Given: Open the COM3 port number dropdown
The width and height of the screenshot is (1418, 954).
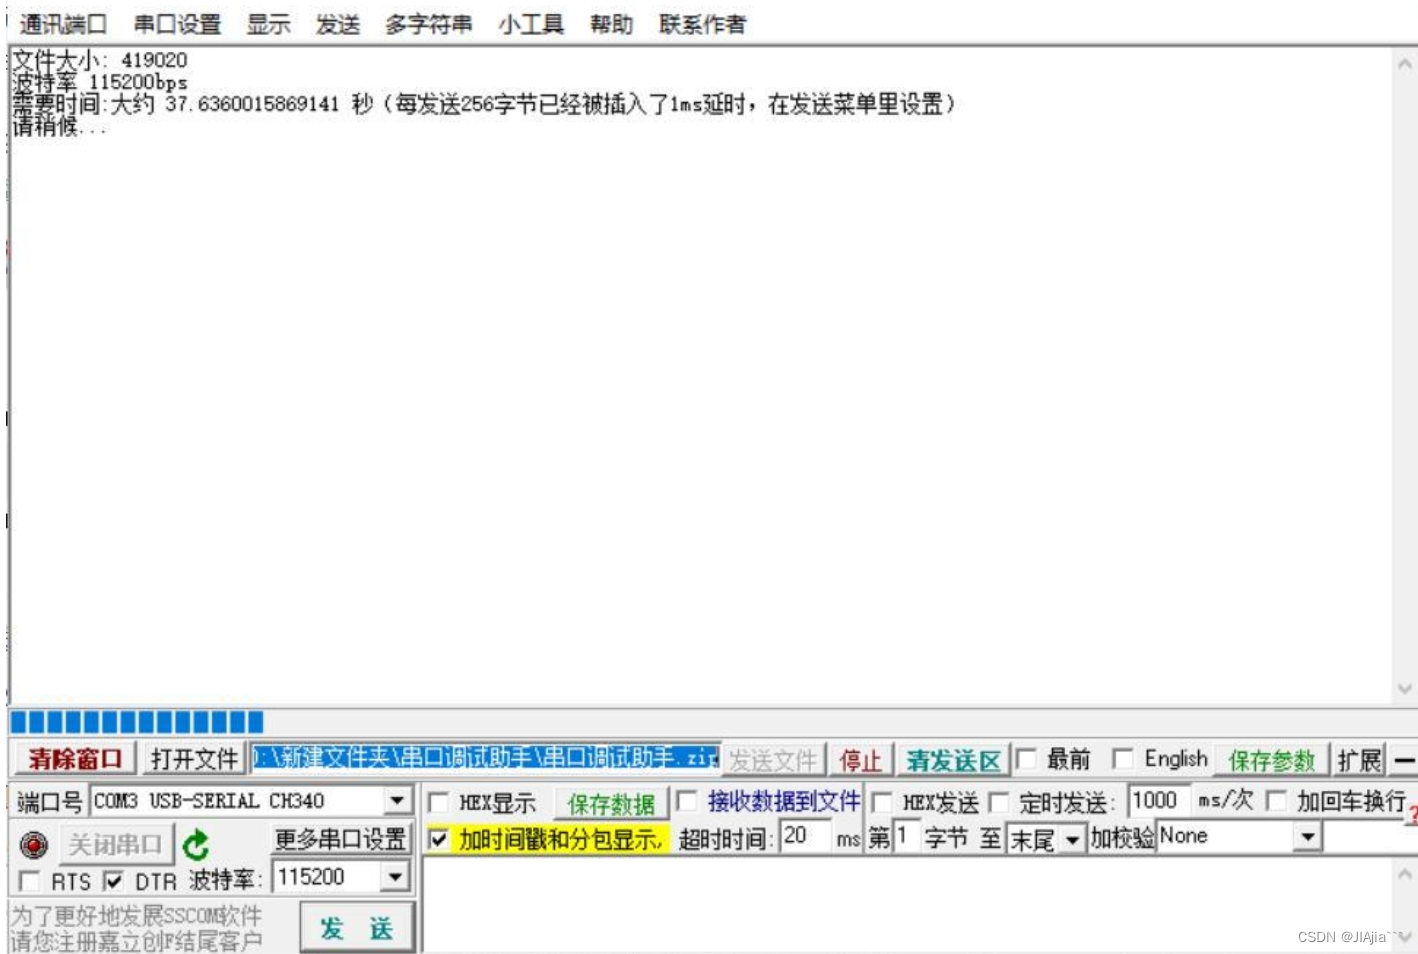Looking at the screenshot, I should click(397, 801).
